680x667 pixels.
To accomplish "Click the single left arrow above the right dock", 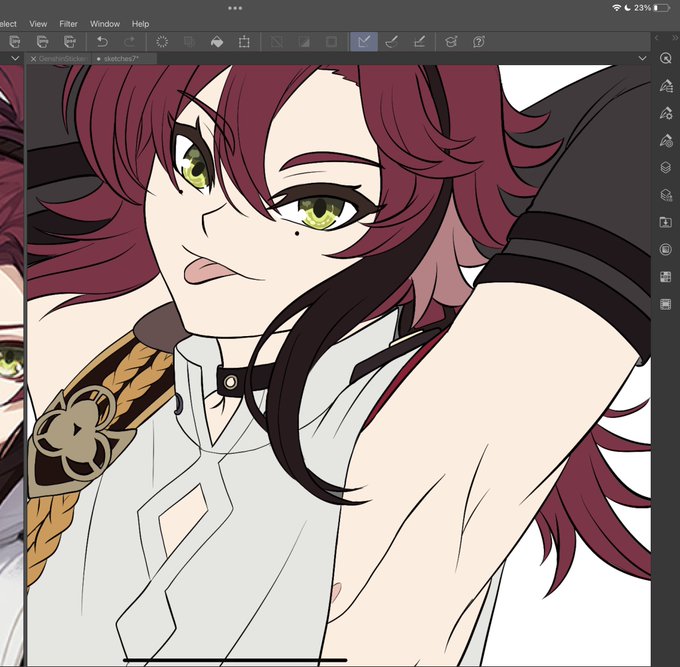I will (x=657, y=38).
